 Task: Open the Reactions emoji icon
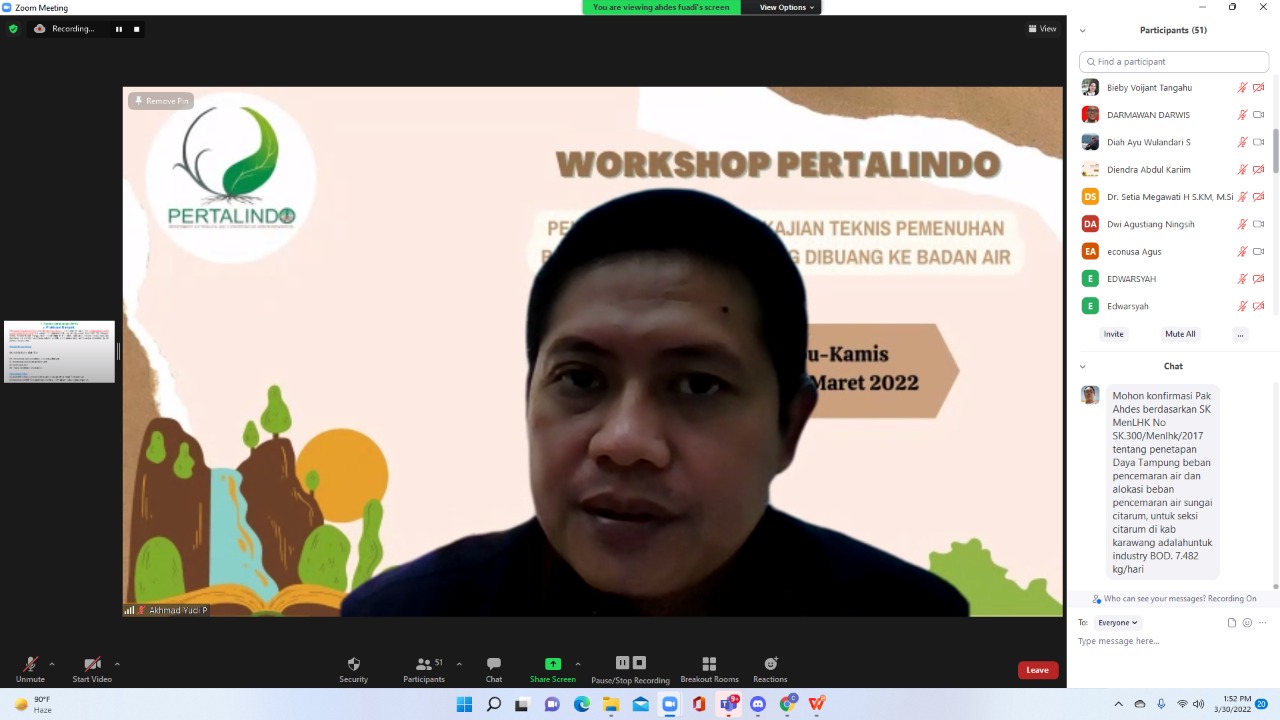[770, 665]
